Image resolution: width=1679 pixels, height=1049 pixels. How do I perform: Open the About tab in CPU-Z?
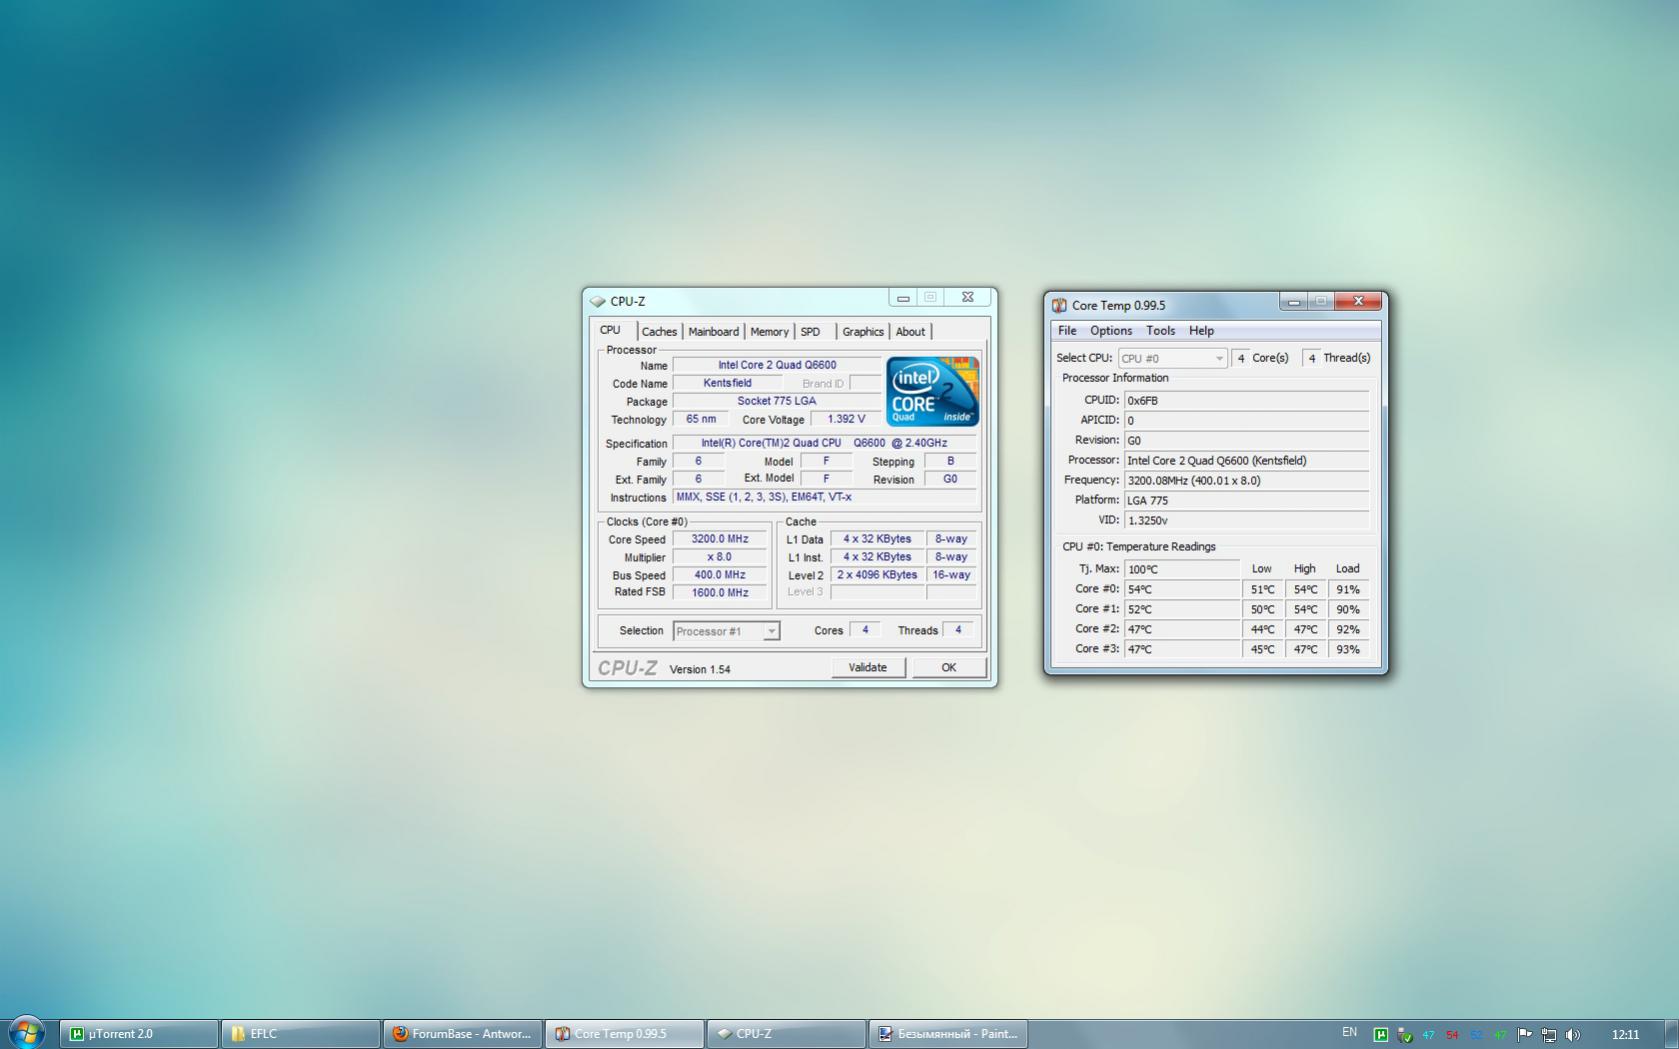point(910,332)
